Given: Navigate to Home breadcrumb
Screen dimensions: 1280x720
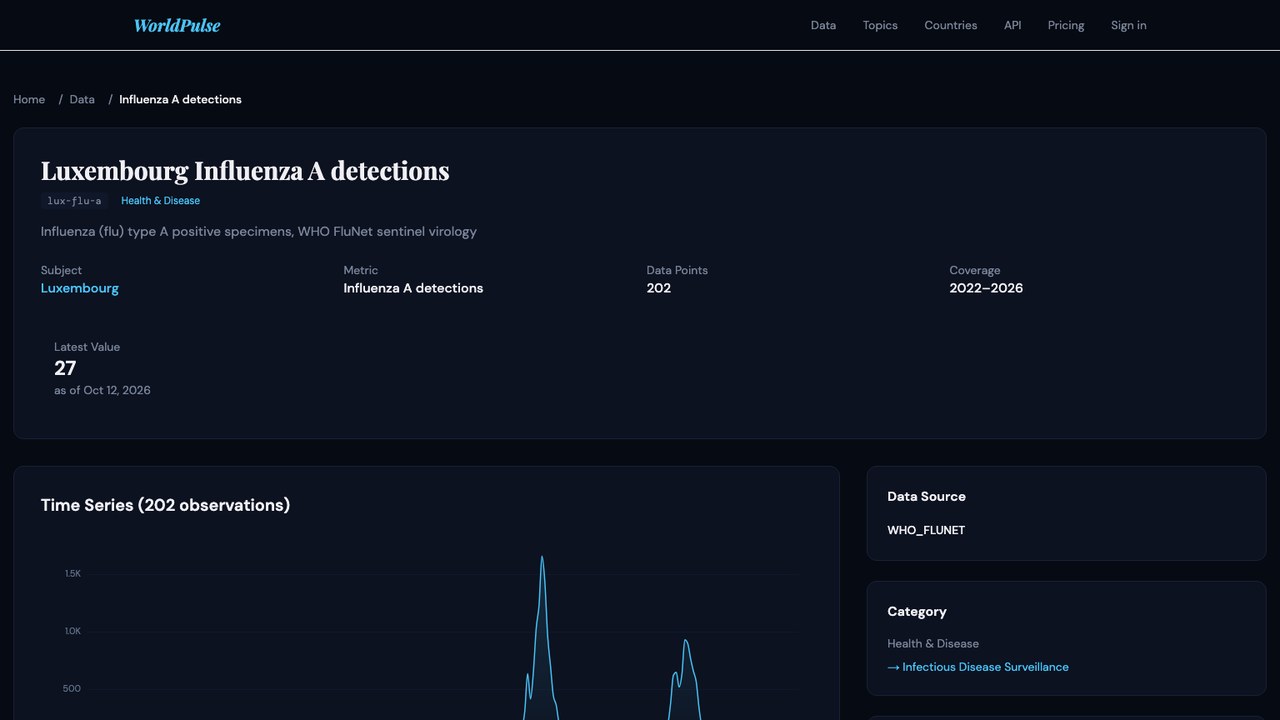Looking at the screenshot, I should (29, 99).
